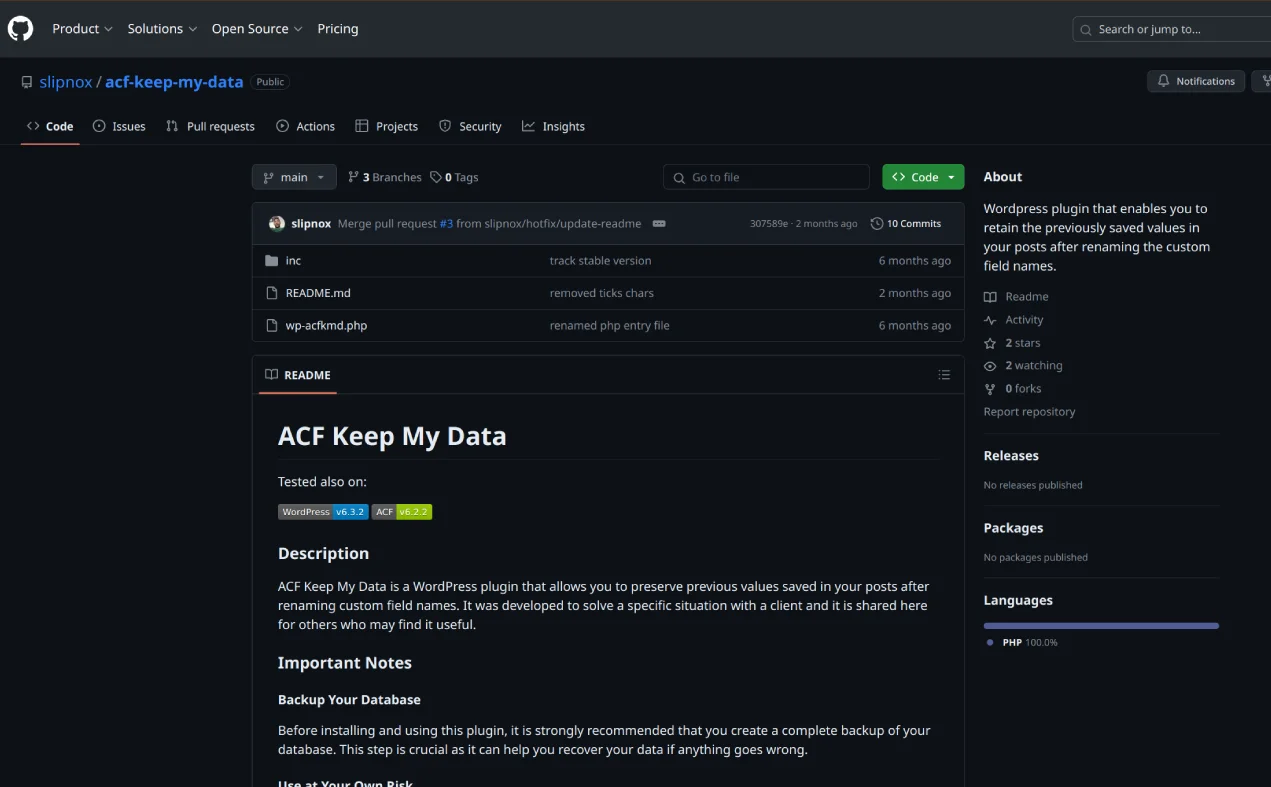Open the Product menu

(82, 29)
